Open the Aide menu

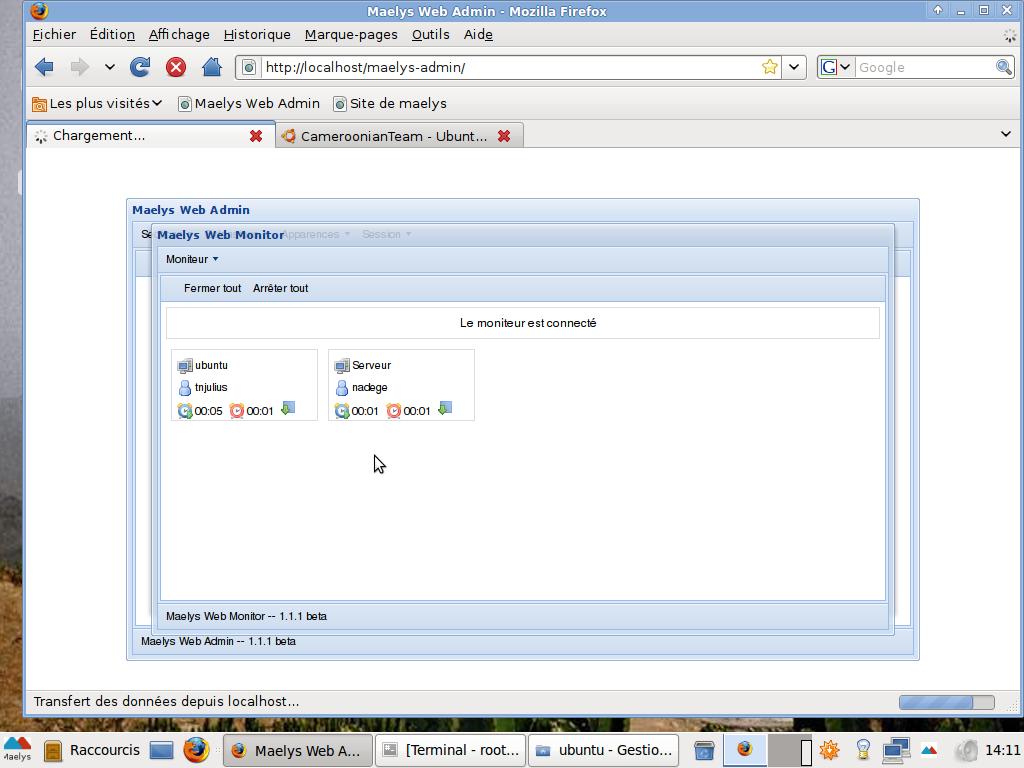coord(478,35)
